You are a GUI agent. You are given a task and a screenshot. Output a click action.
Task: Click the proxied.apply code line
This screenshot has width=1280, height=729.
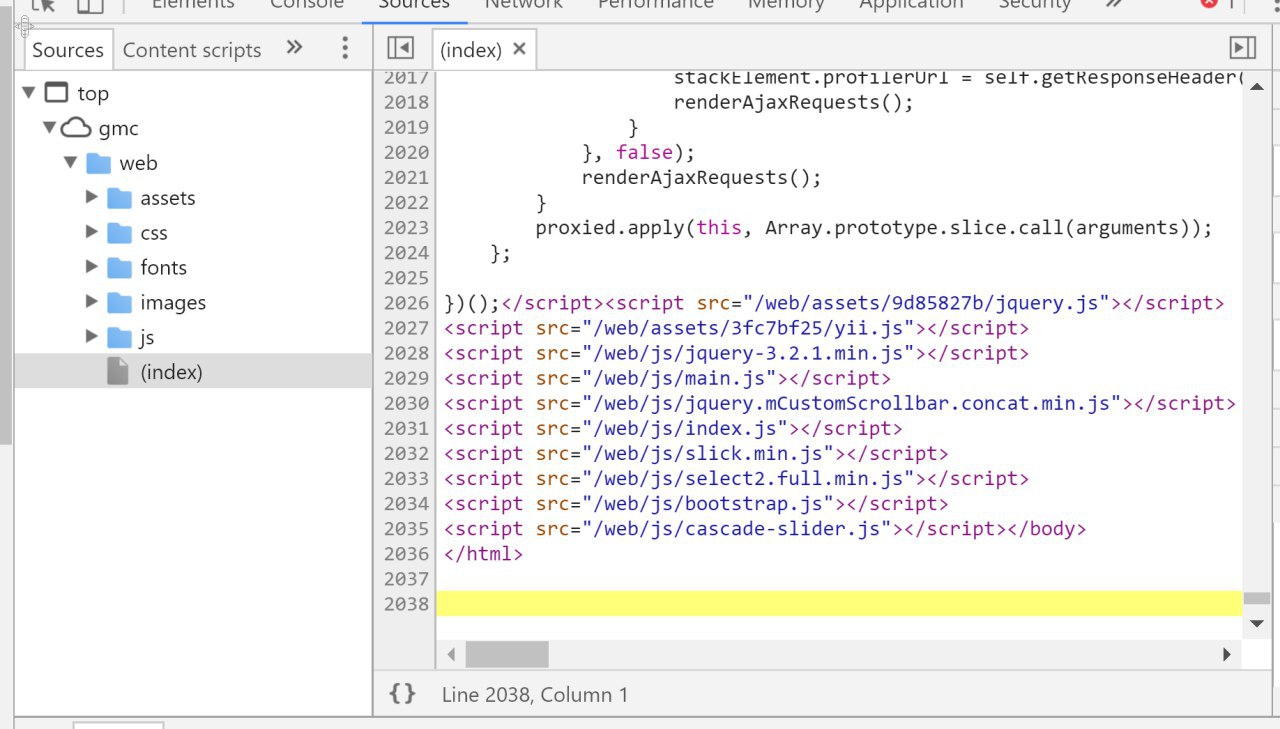coord(874,228)
